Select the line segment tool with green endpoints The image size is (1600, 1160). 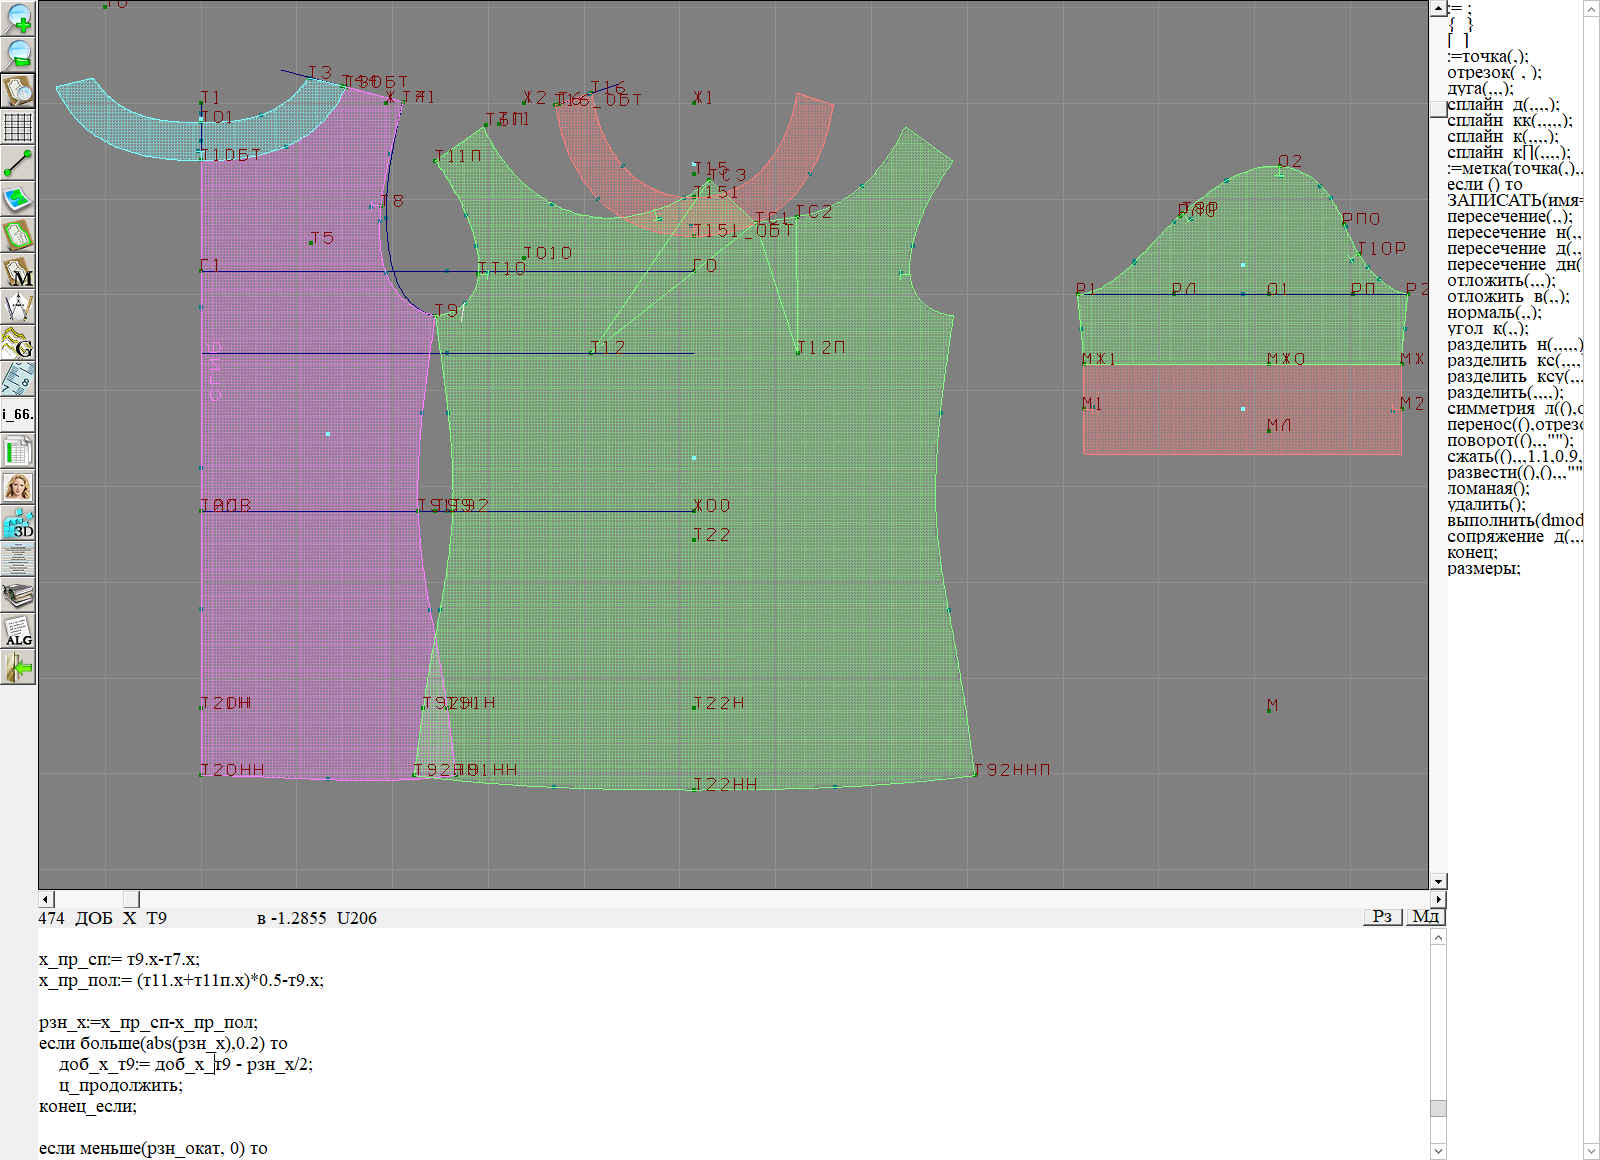tap(18, 162)
